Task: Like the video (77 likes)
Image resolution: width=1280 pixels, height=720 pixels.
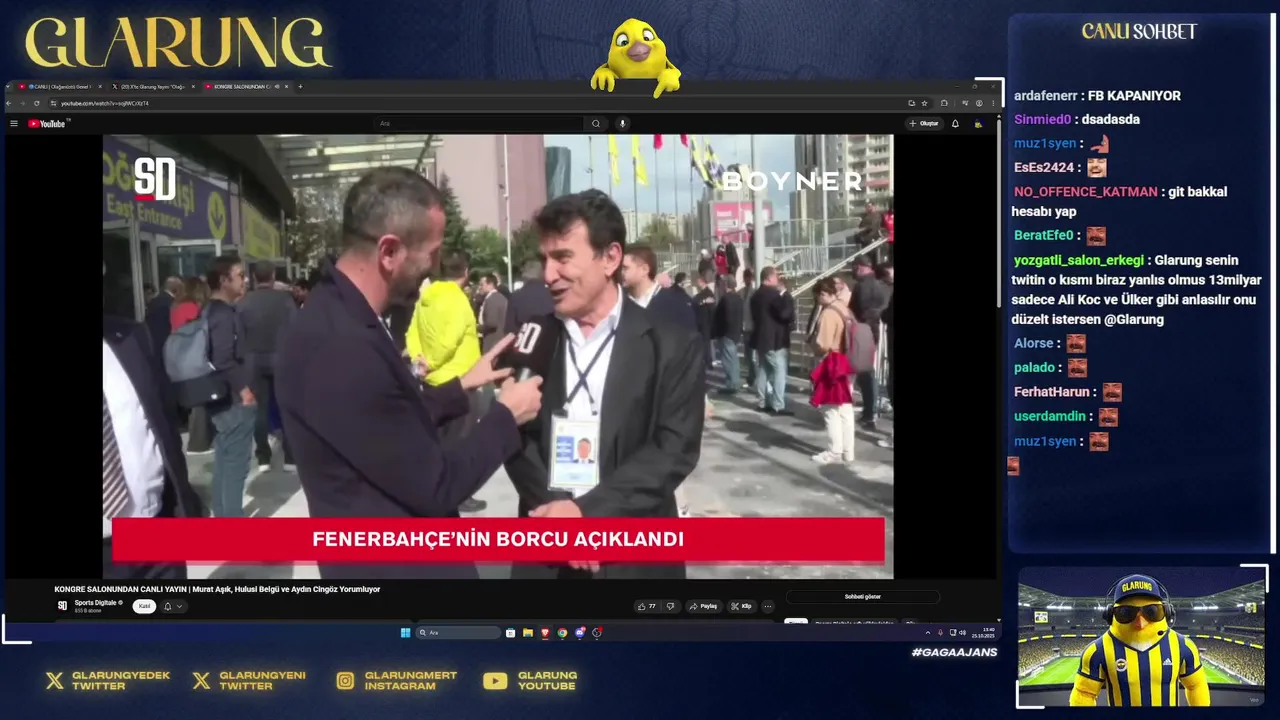Action: tap(646, 606)
